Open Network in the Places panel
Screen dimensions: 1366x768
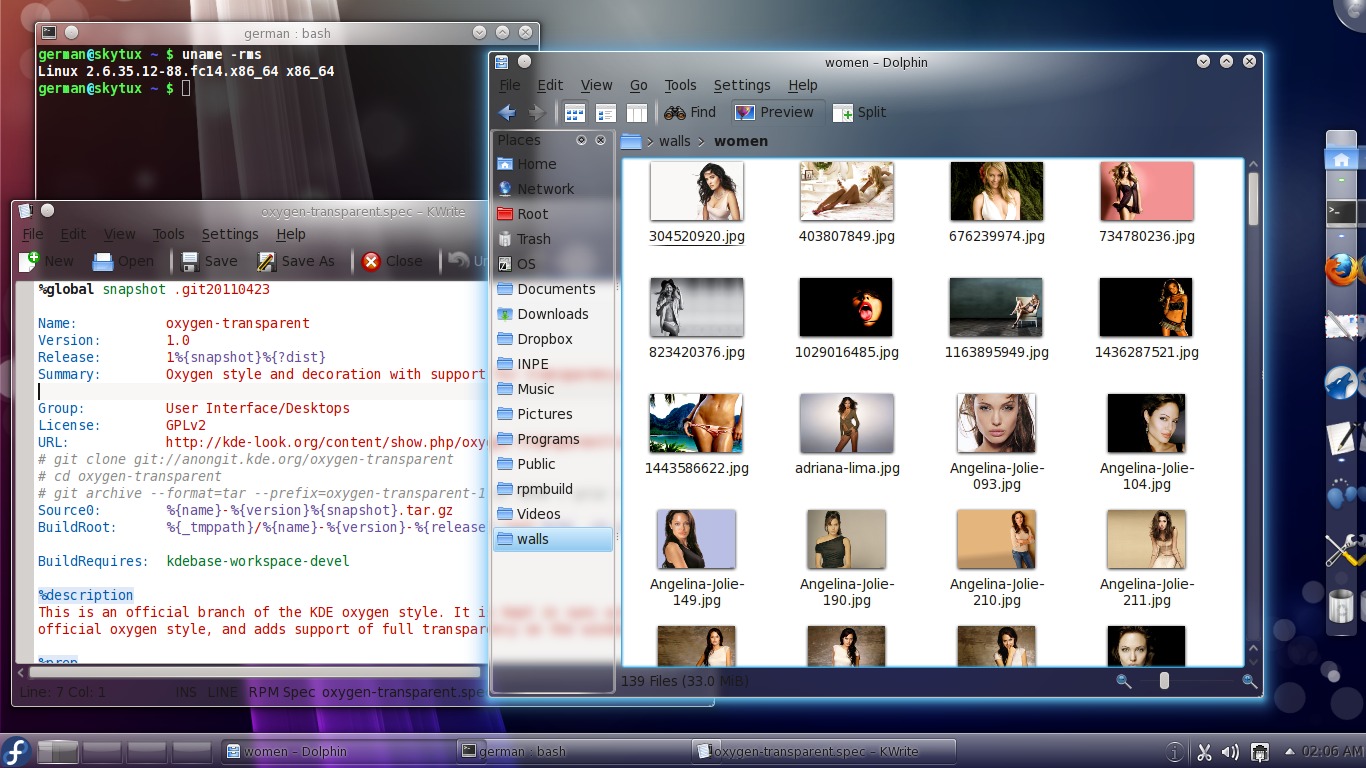(553, 189)
